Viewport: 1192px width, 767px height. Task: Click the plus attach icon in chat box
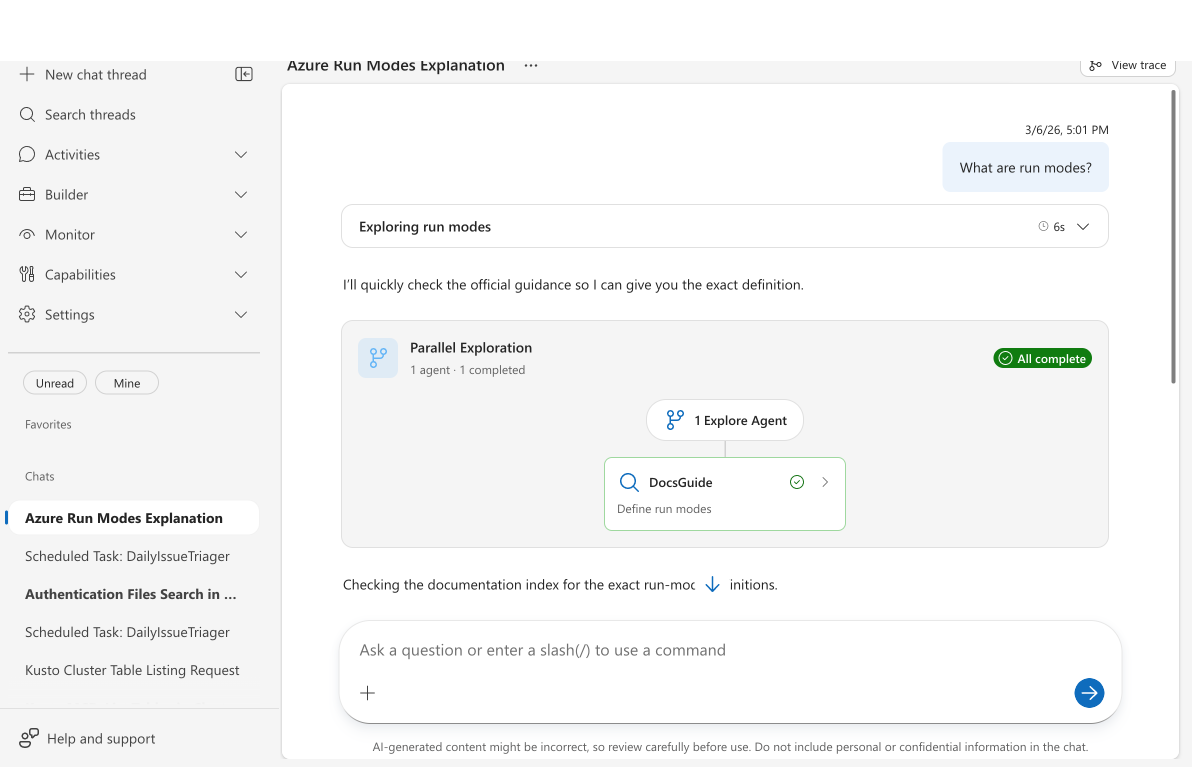pyautogui.click(x=368, y=693)
